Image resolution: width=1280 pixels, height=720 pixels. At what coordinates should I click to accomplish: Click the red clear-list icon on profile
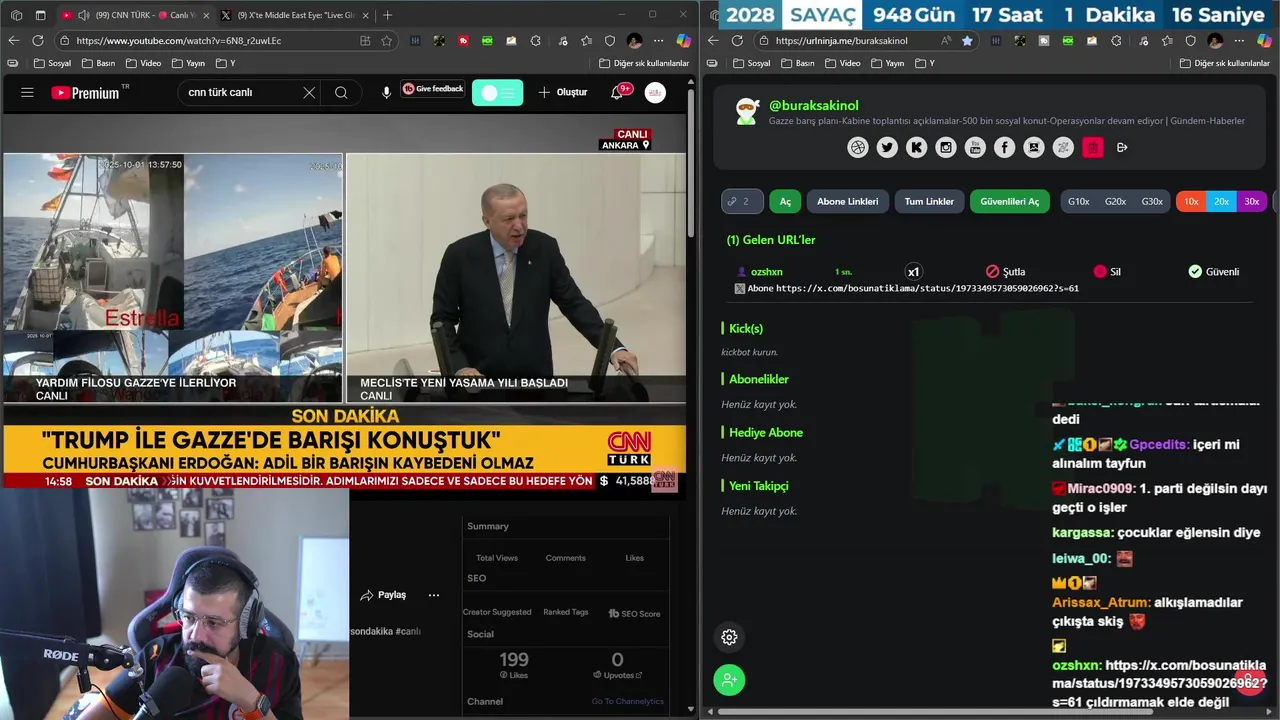1093,147
